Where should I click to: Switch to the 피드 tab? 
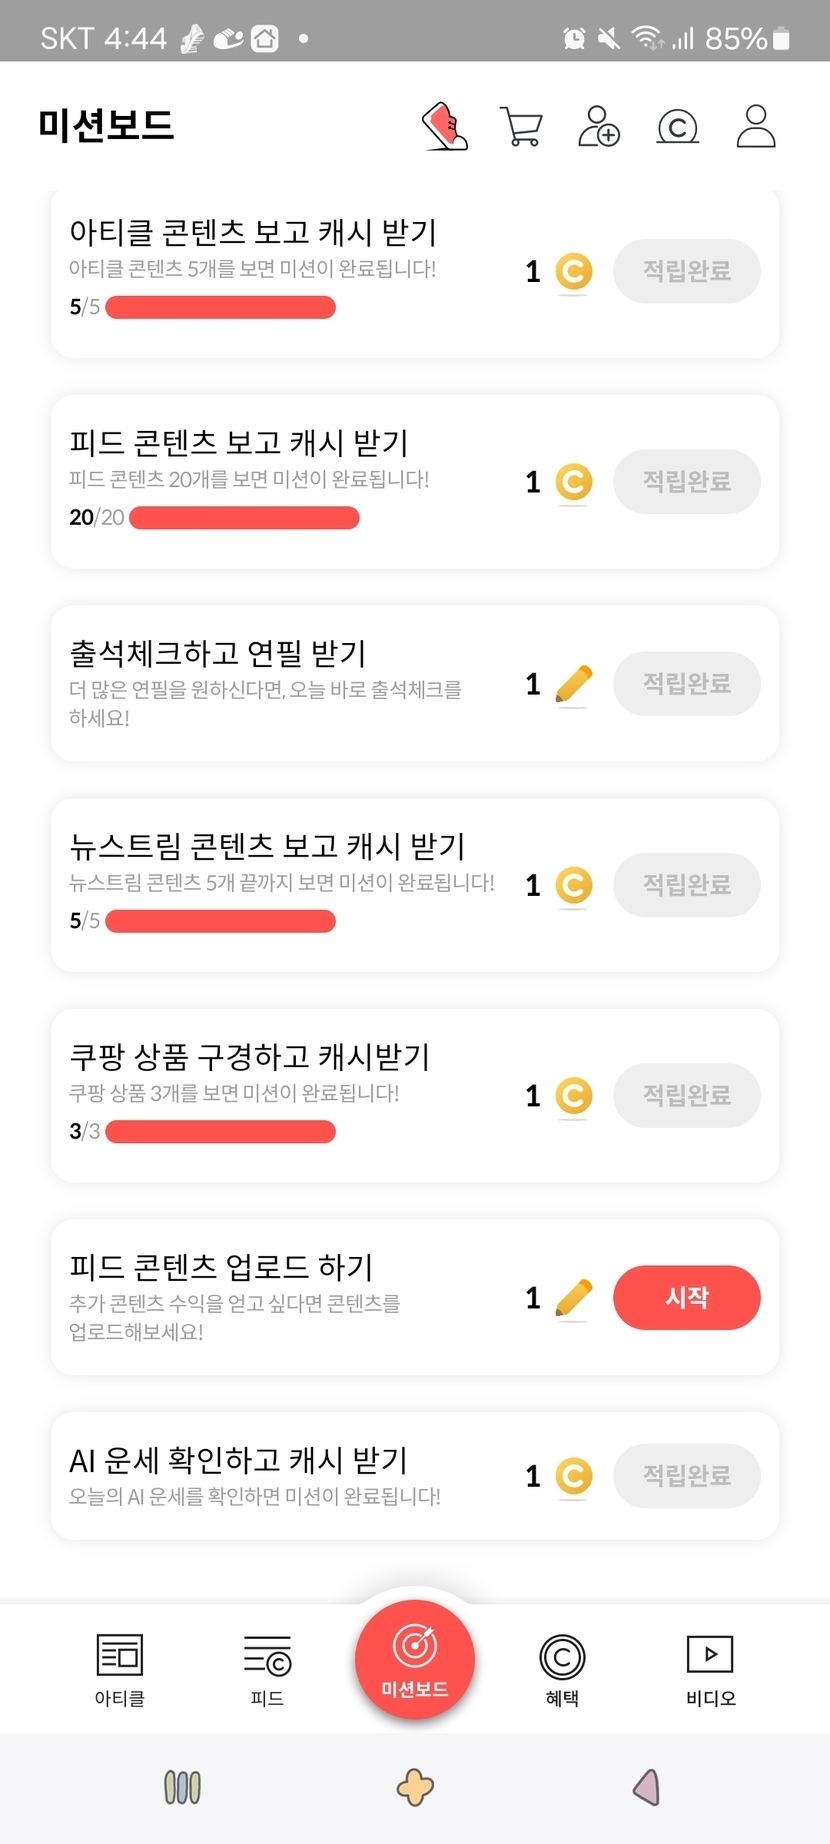(x=267, y=1669)
